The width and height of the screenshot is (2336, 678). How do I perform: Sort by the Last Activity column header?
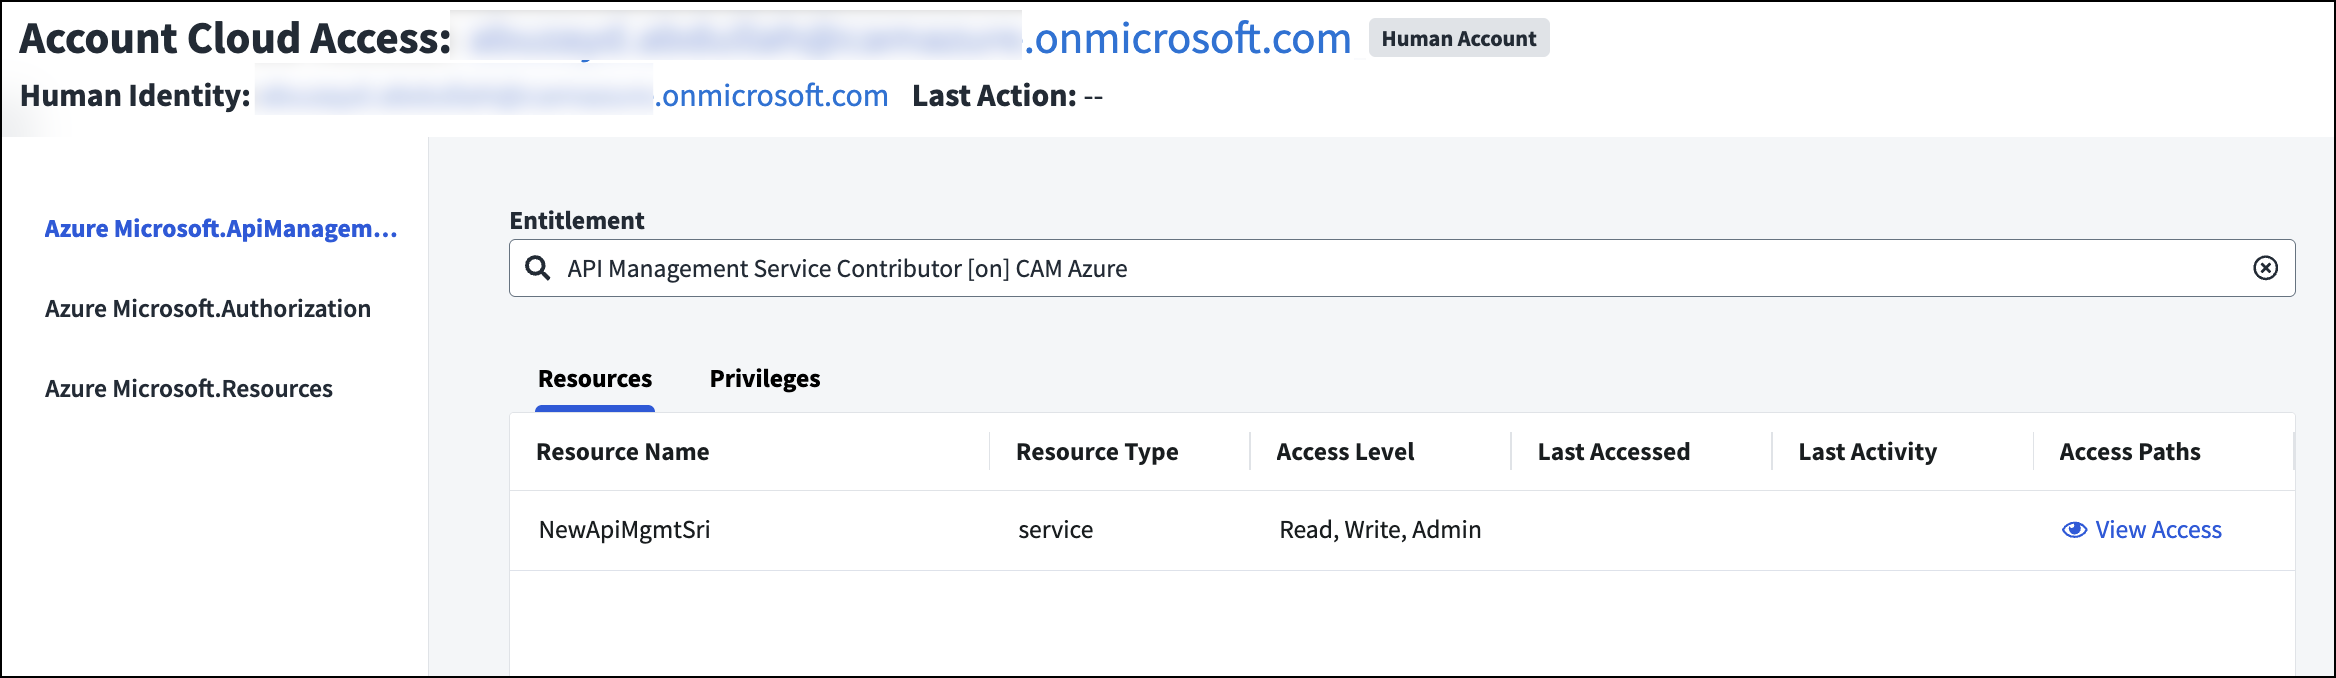pyautogui.click(x=1867, y=452)
